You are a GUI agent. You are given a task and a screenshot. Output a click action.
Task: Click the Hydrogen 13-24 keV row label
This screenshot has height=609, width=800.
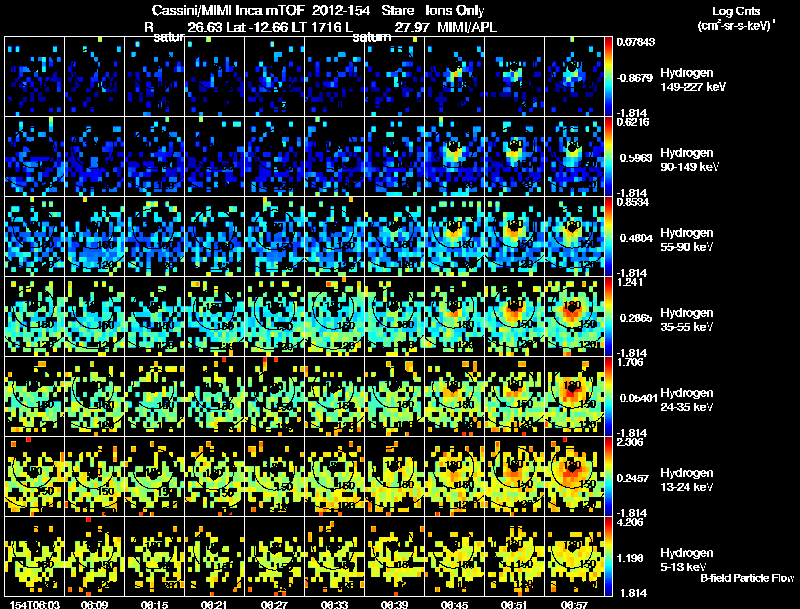(x=687, y=479)
